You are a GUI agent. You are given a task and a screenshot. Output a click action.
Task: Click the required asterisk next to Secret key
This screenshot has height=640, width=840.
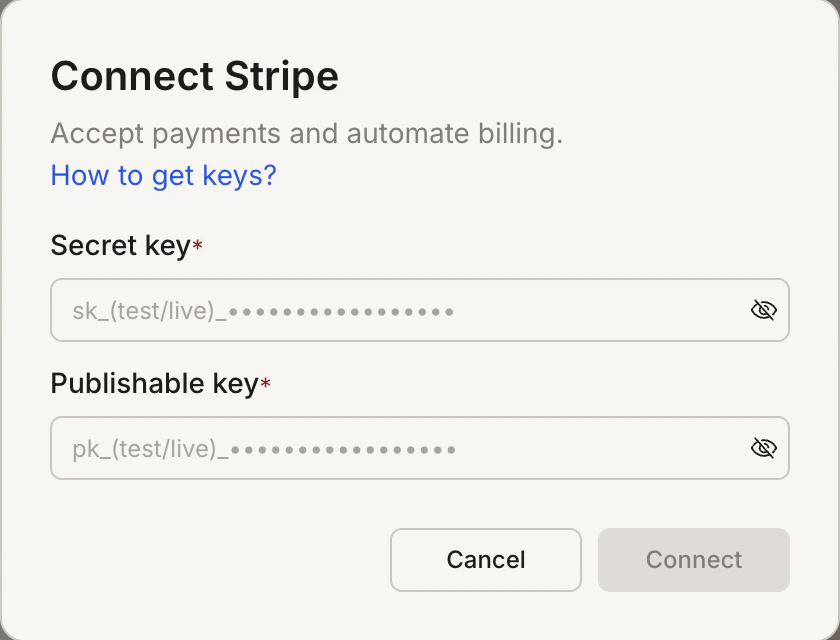[x=196, y=244]
